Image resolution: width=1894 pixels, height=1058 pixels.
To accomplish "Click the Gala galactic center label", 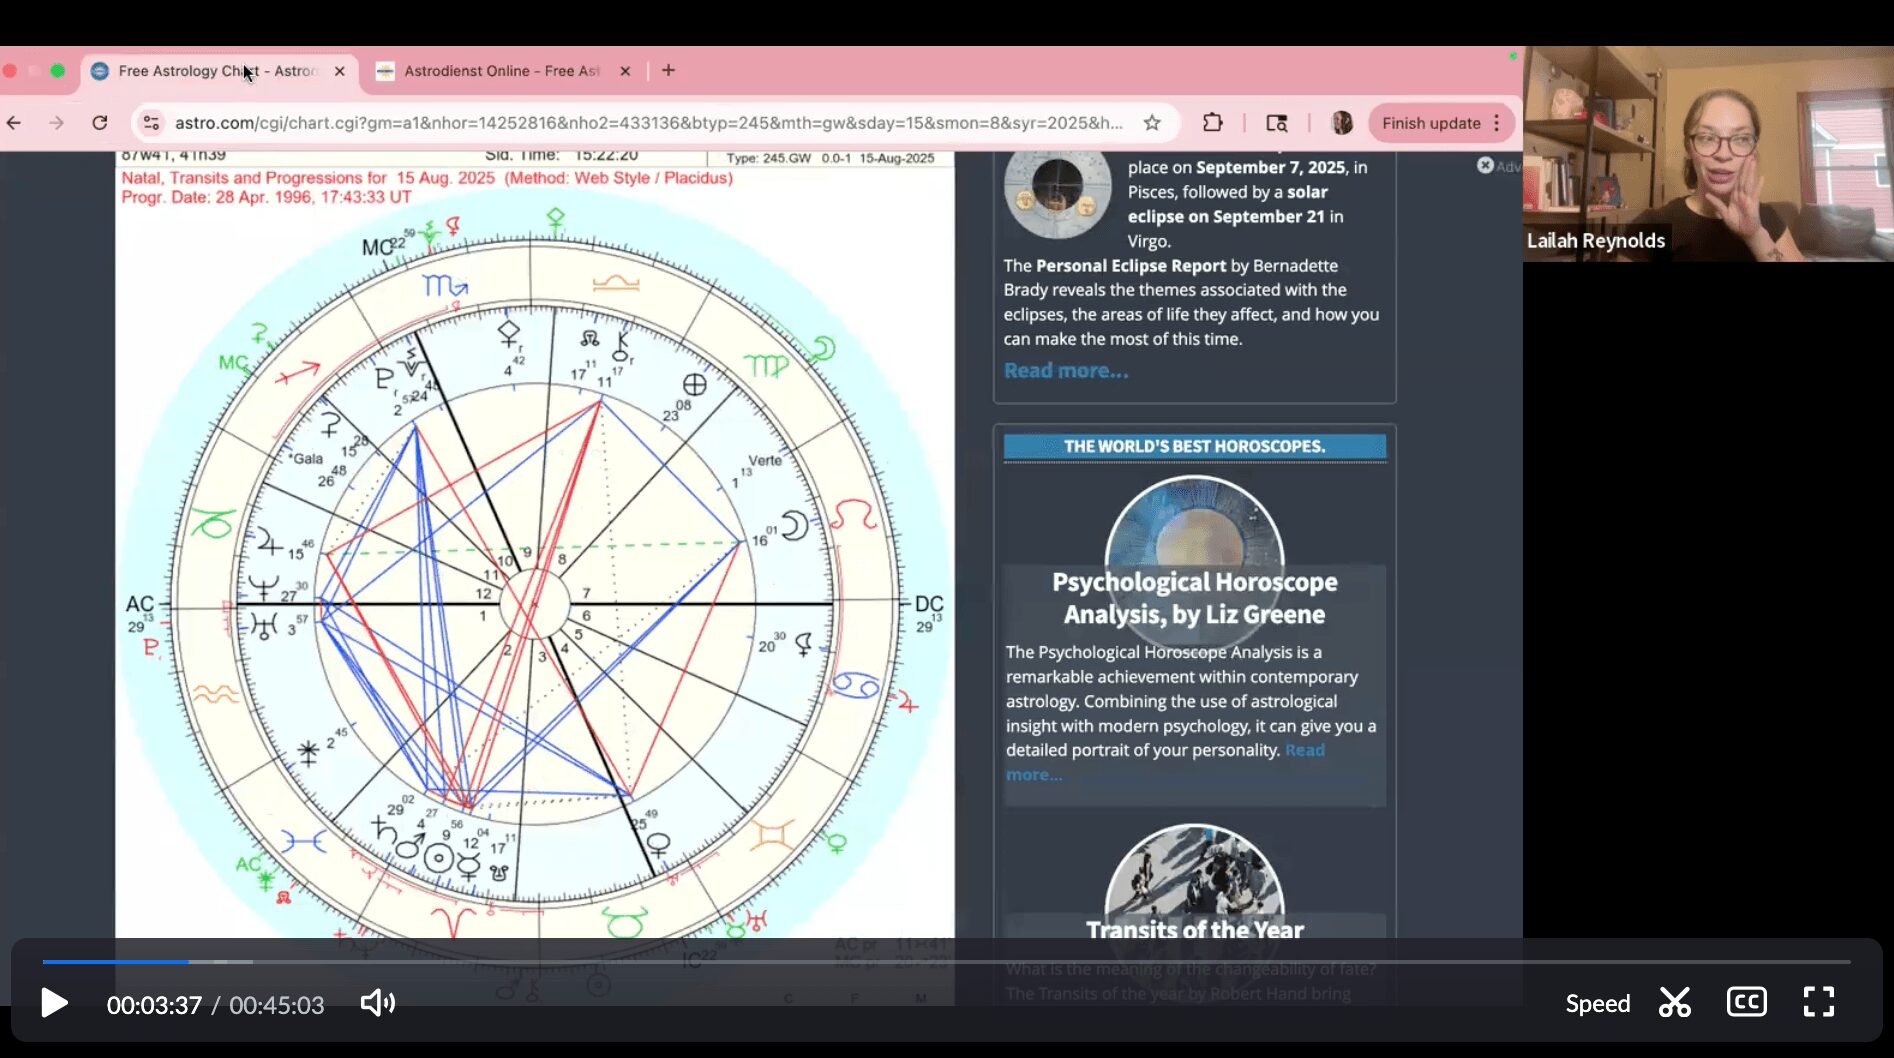I will click(x=307, y=459).
